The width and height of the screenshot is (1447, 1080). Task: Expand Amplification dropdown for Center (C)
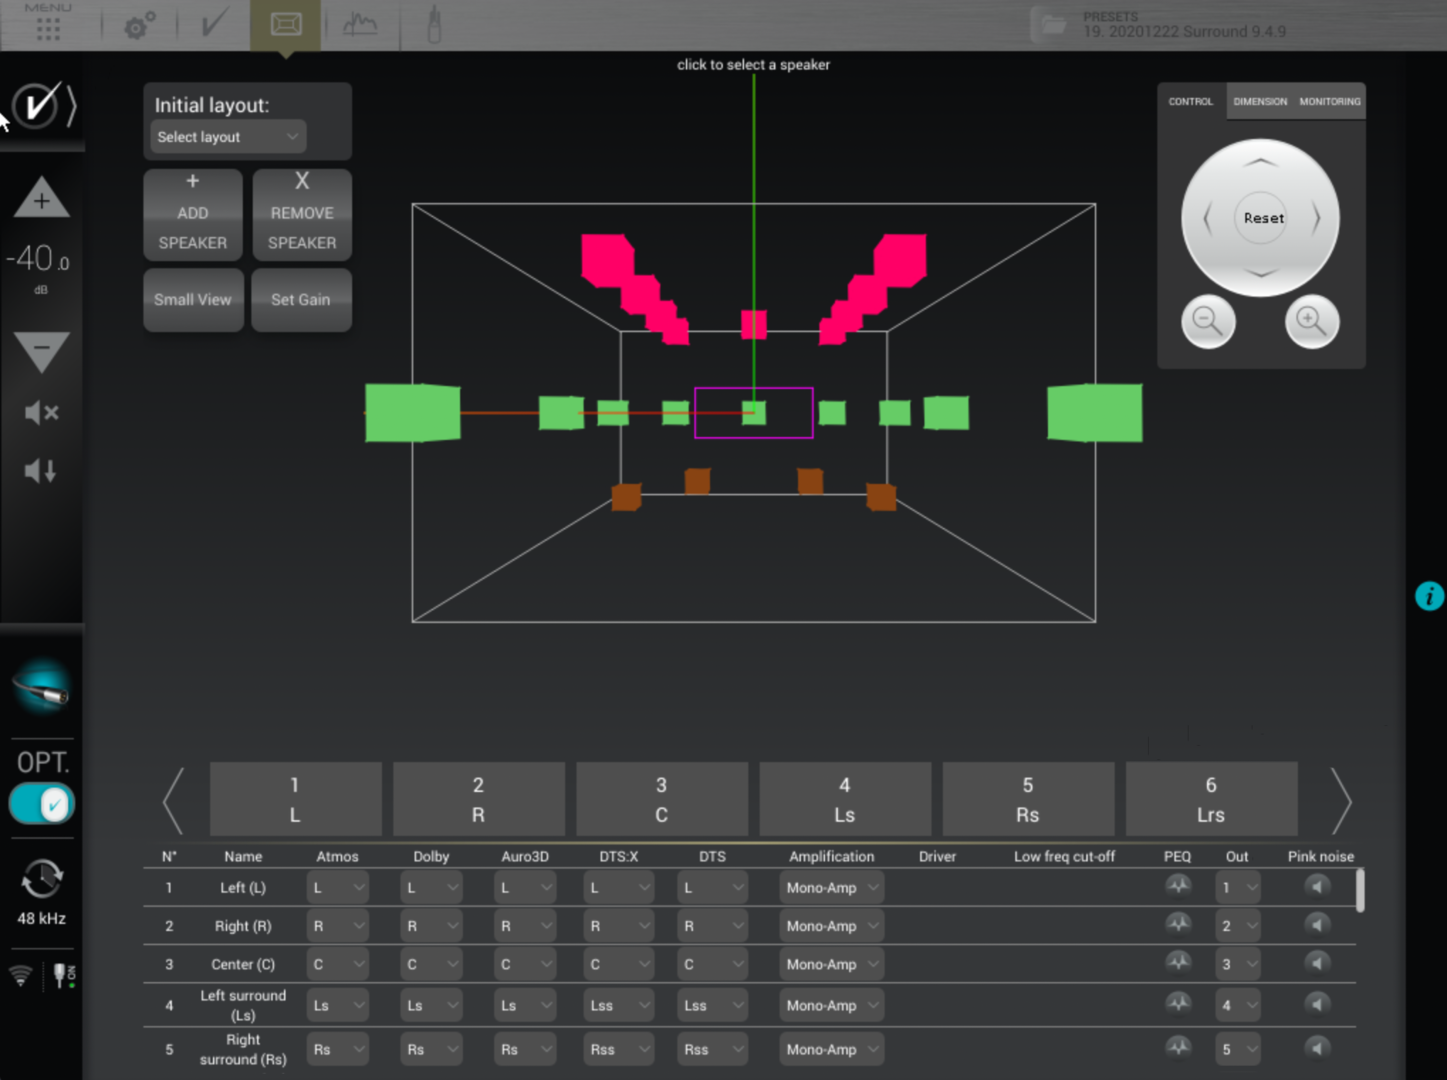click(x=831, y=965)
